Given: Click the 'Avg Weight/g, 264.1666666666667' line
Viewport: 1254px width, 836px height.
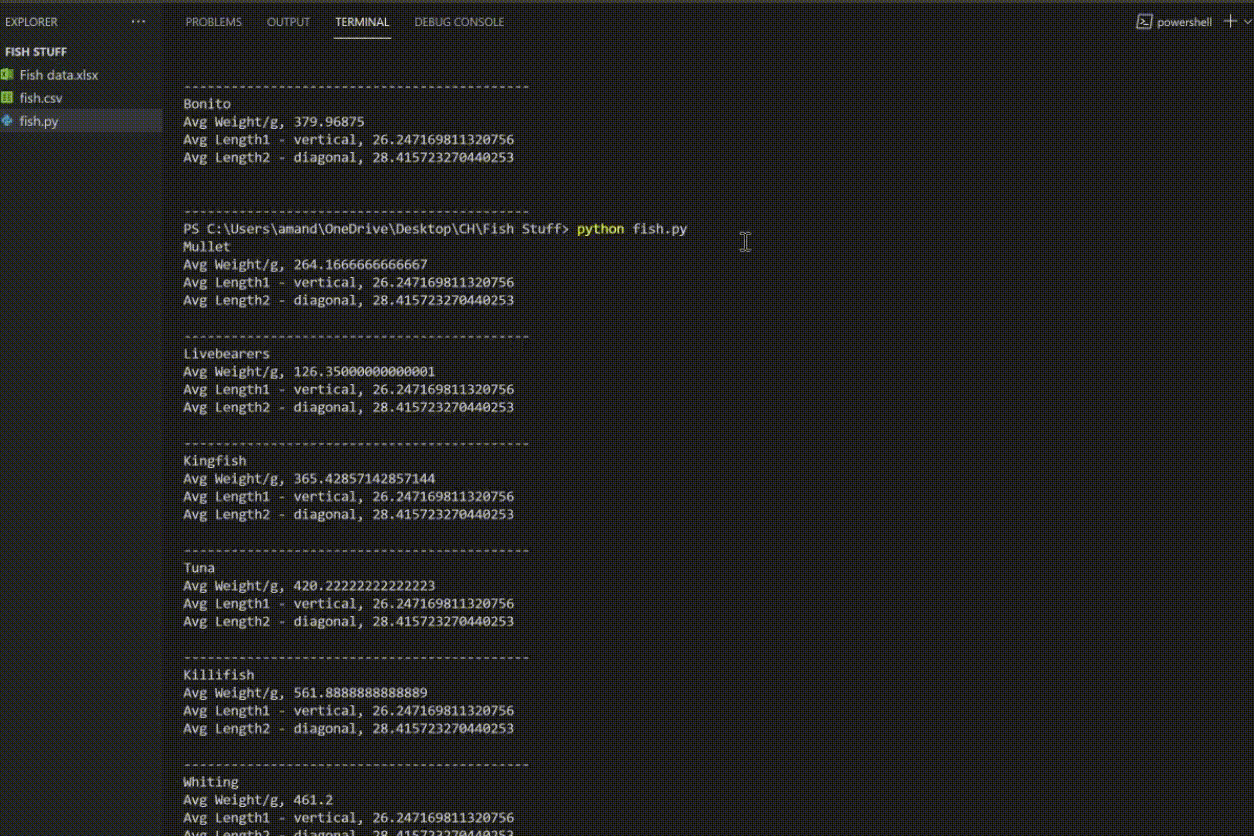Looking at the screenshot, I should pos(305,265).
